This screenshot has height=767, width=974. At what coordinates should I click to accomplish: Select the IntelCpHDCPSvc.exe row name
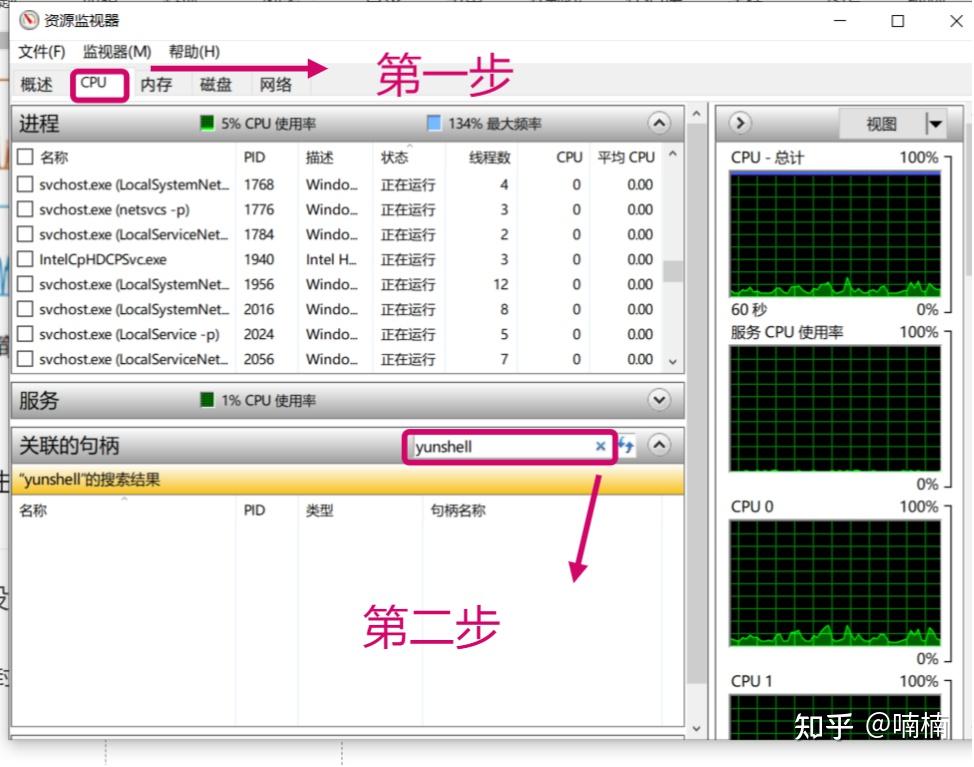point(102,260)
